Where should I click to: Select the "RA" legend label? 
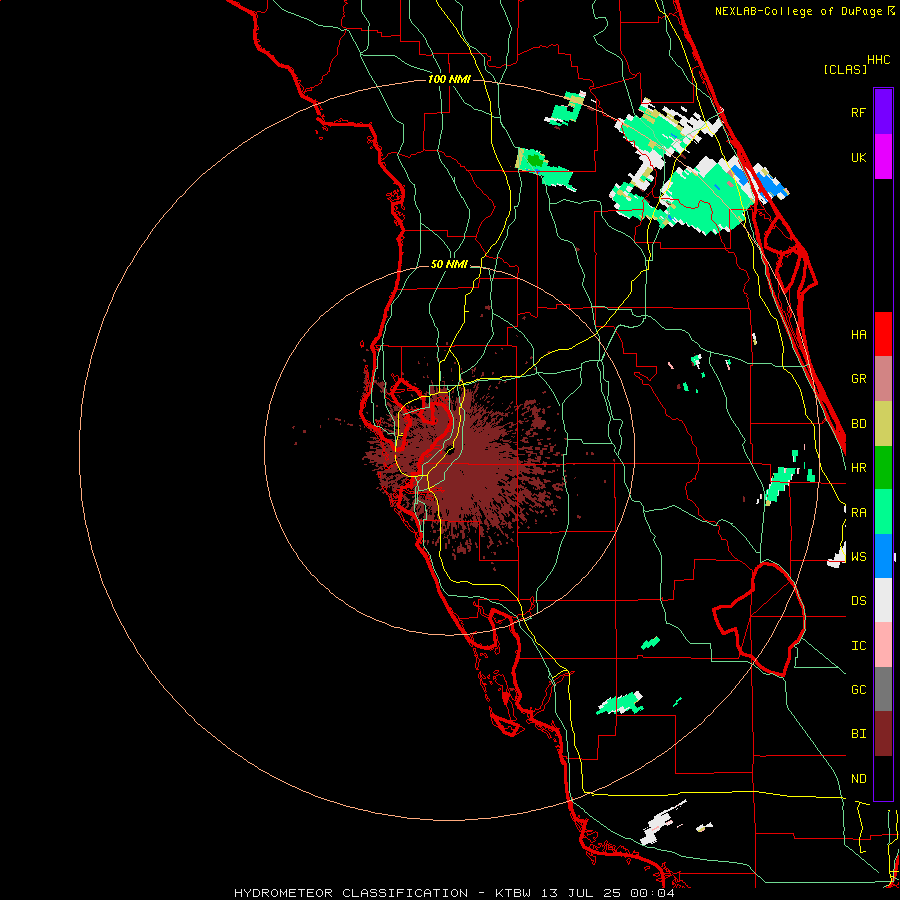pos(858,513)
